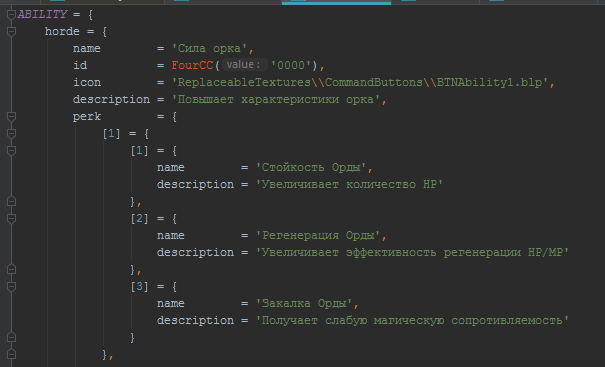Click the last fold end marker at bottom
The width and height of the screenshot is (605, 367).
[11, 354]
